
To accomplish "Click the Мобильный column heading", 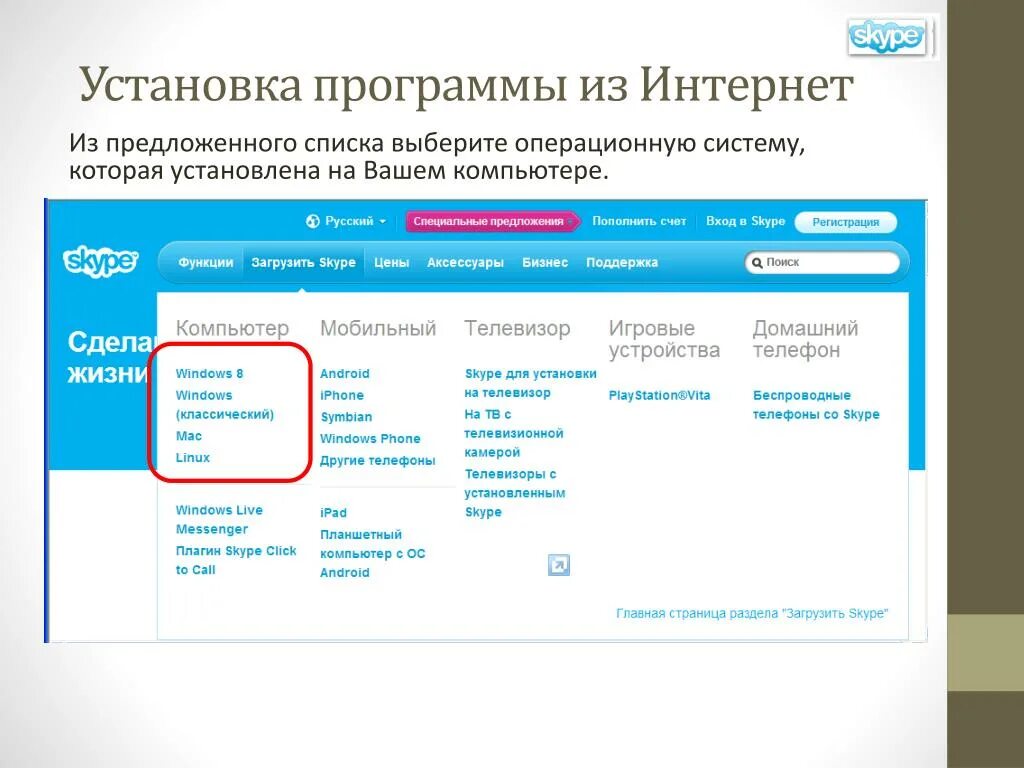I will click(378, 328).
